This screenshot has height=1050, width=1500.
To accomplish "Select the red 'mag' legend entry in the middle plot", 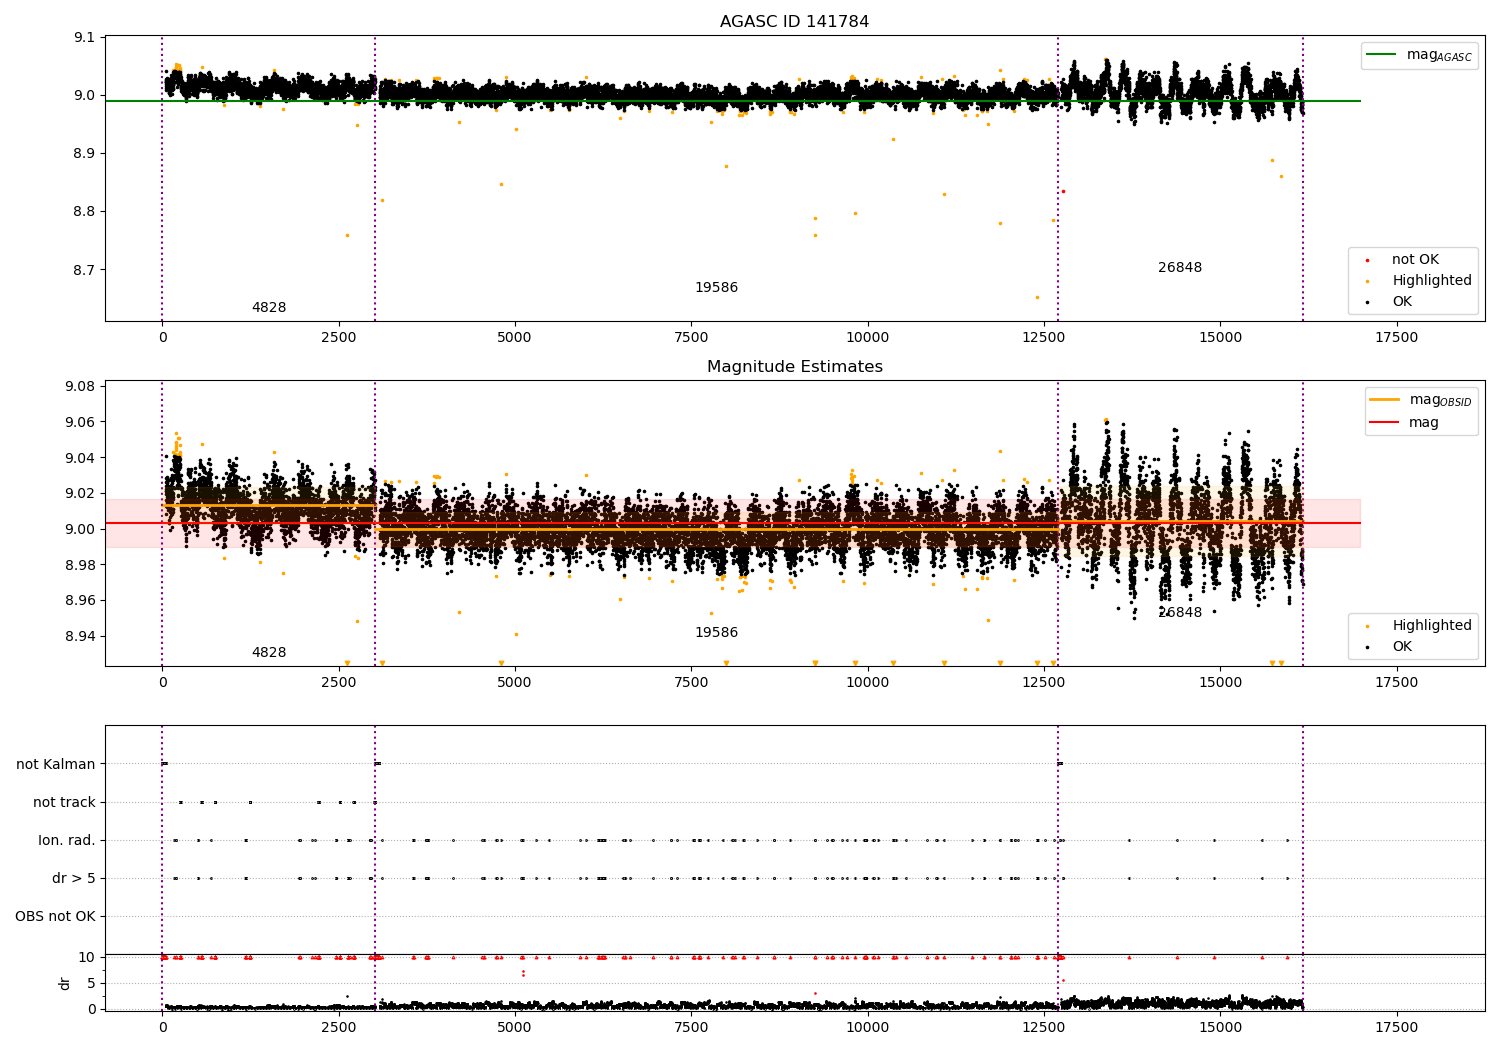I will pos(1404,423).
